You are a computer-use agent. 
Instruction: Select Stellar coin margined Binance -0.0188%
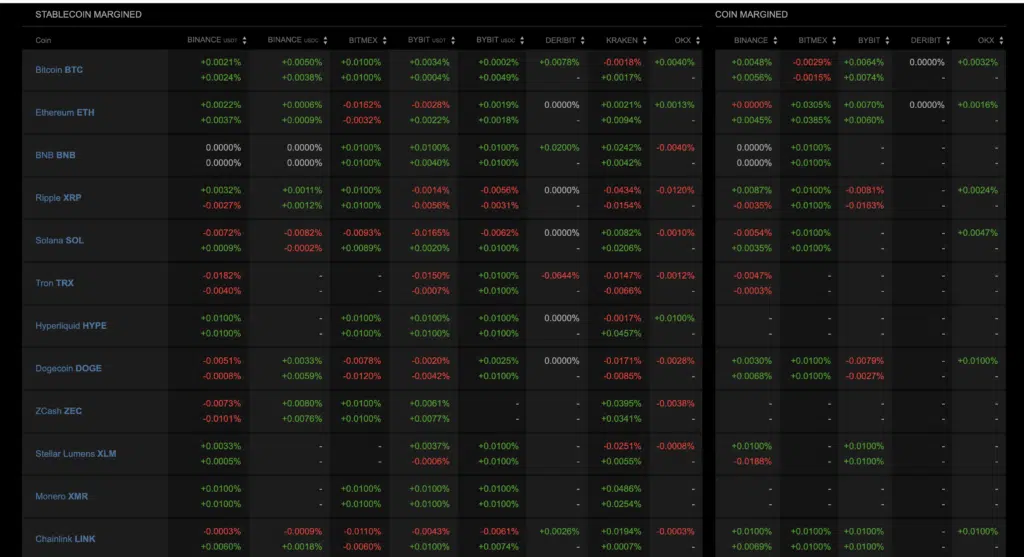pos(752,462)
